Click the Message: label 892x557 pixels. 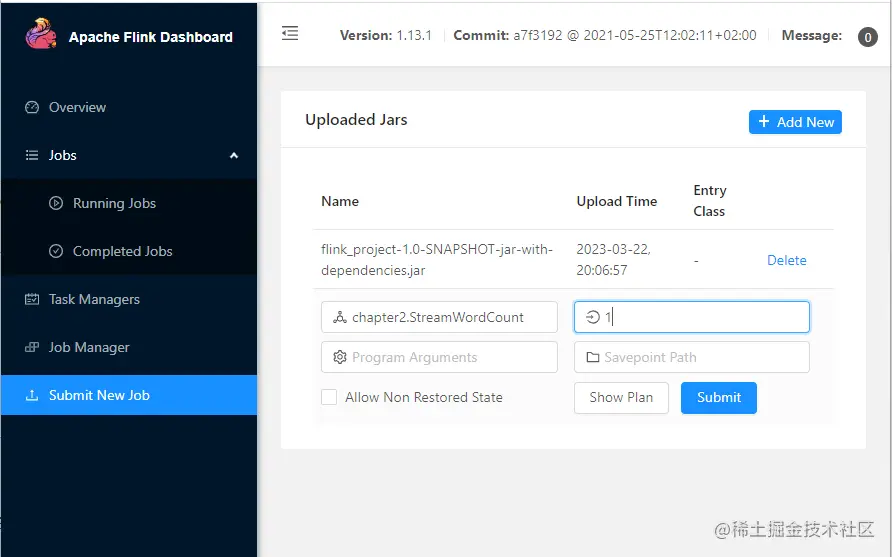click(811, 35)
